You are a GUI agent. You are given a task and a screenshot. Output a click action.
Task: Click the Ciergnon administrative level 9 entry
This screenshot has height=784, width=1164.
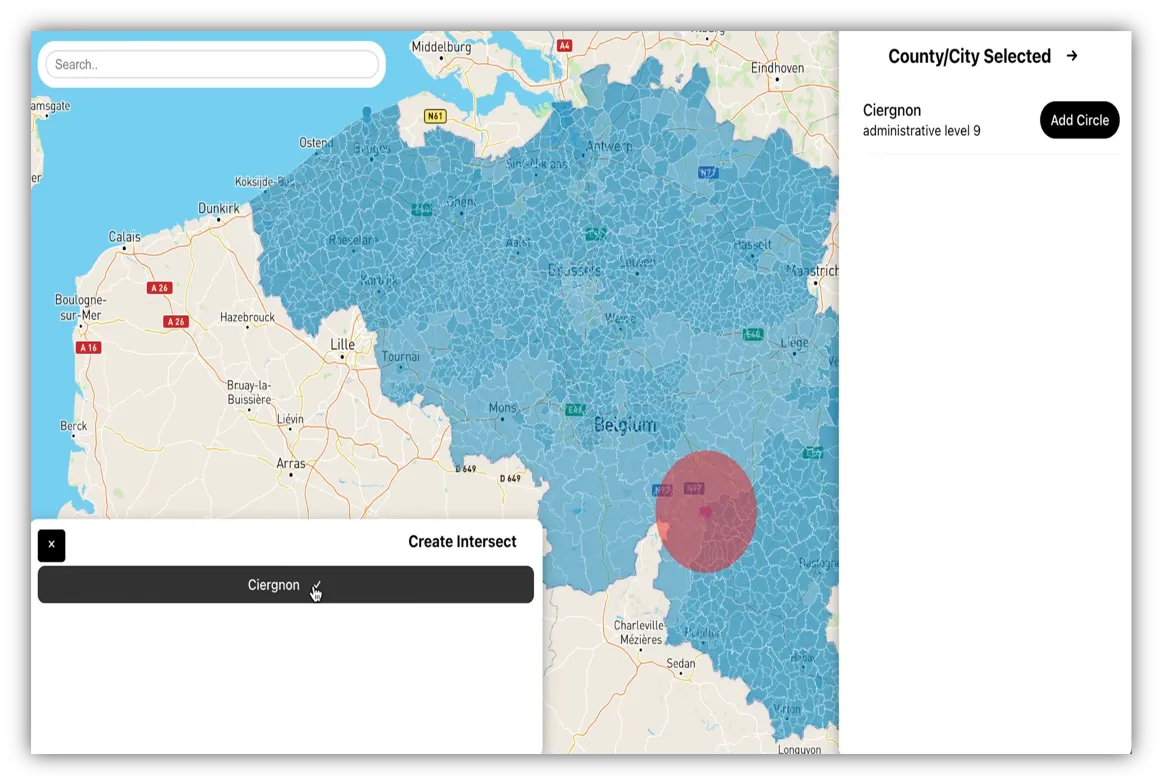click(x=922, y=119)
